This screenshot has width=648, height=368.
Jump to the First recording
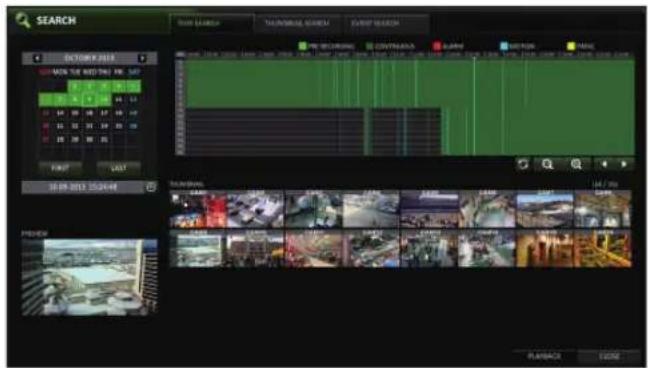[x=60, y=168]
